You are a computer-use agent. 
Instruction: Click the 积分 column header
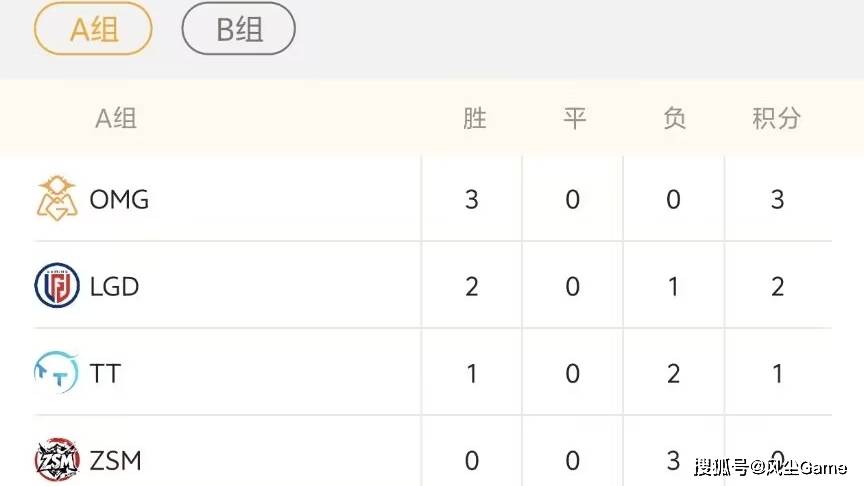point(777,119)
